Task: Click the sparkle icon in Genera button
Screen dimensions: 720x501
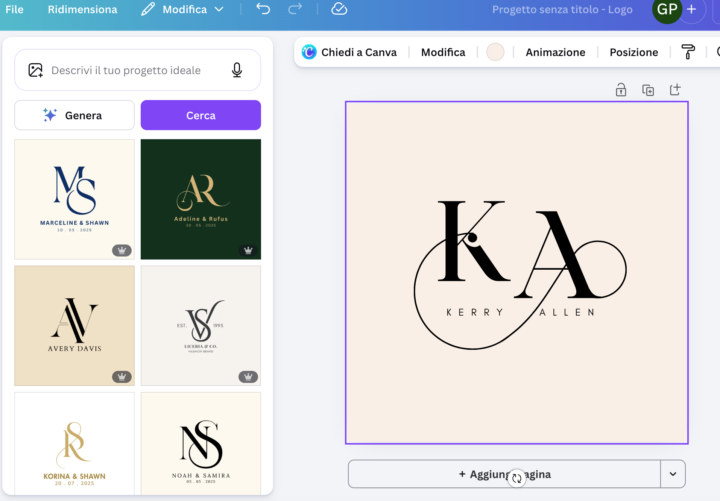Action: coord(50,115)
